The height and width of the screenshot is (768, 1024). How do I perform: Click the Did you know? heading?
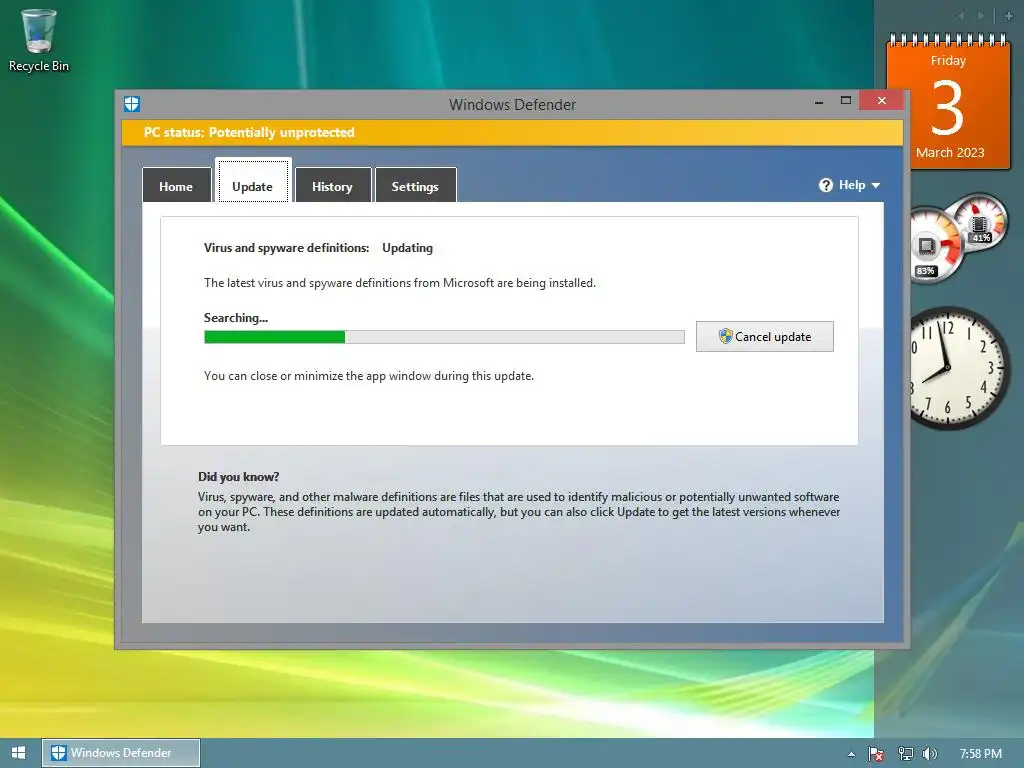point(238,477)
